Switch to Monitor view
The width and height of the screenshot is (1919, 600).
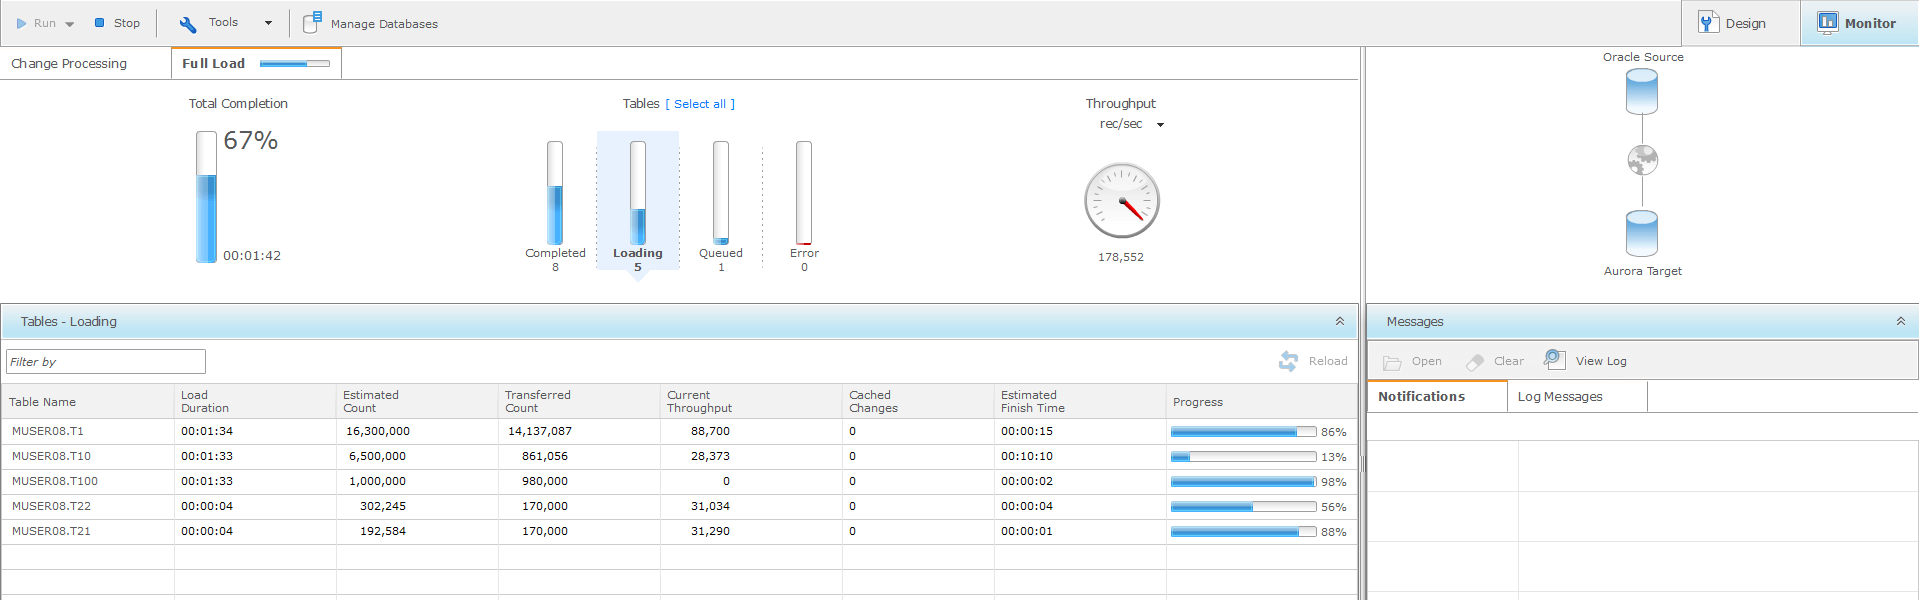click(1858, 23)
